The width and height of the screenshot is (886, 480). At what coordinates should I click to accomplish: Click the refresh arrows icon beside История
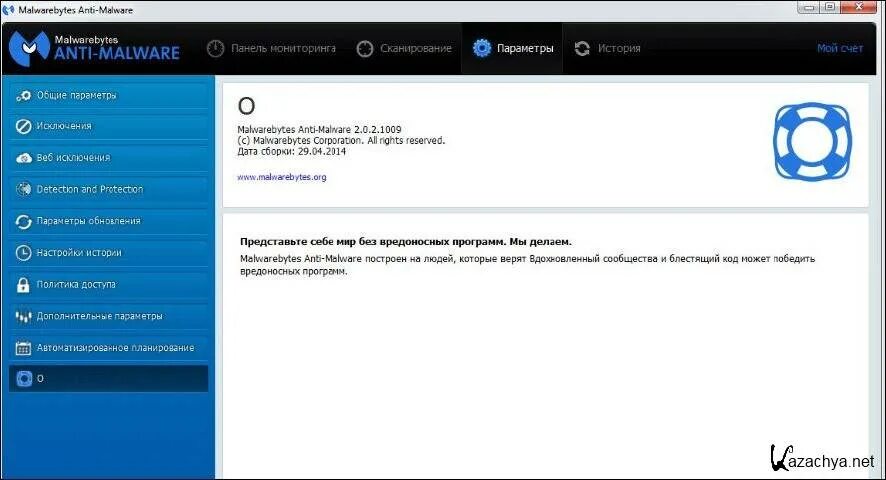click(x=582, y=49)
